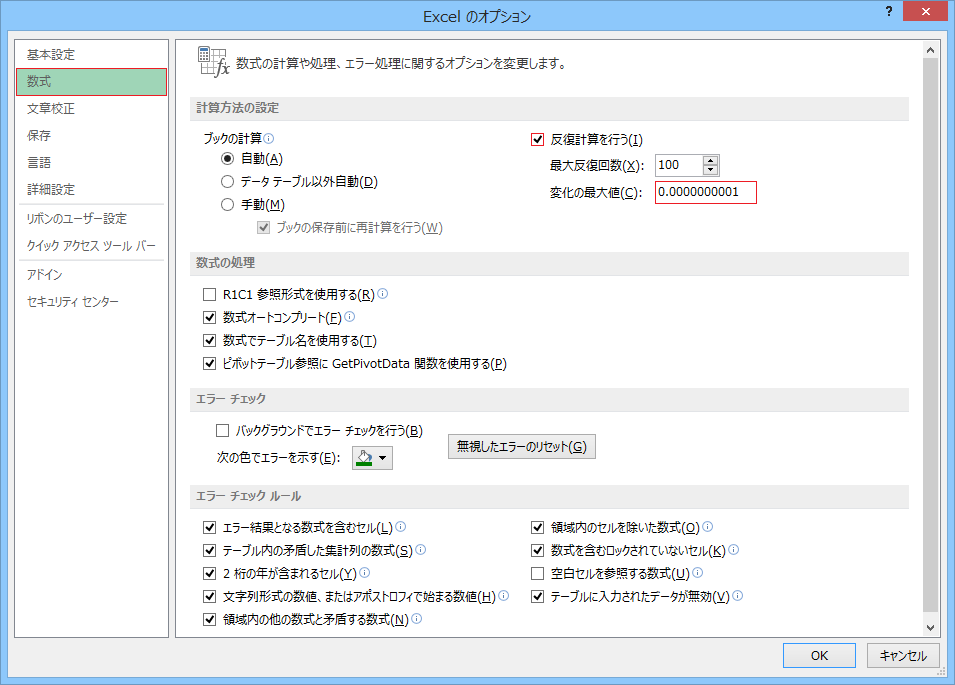Select 数式 category in sidebar
The height and width of the screenshot is (685, 955).
point(91,82)
